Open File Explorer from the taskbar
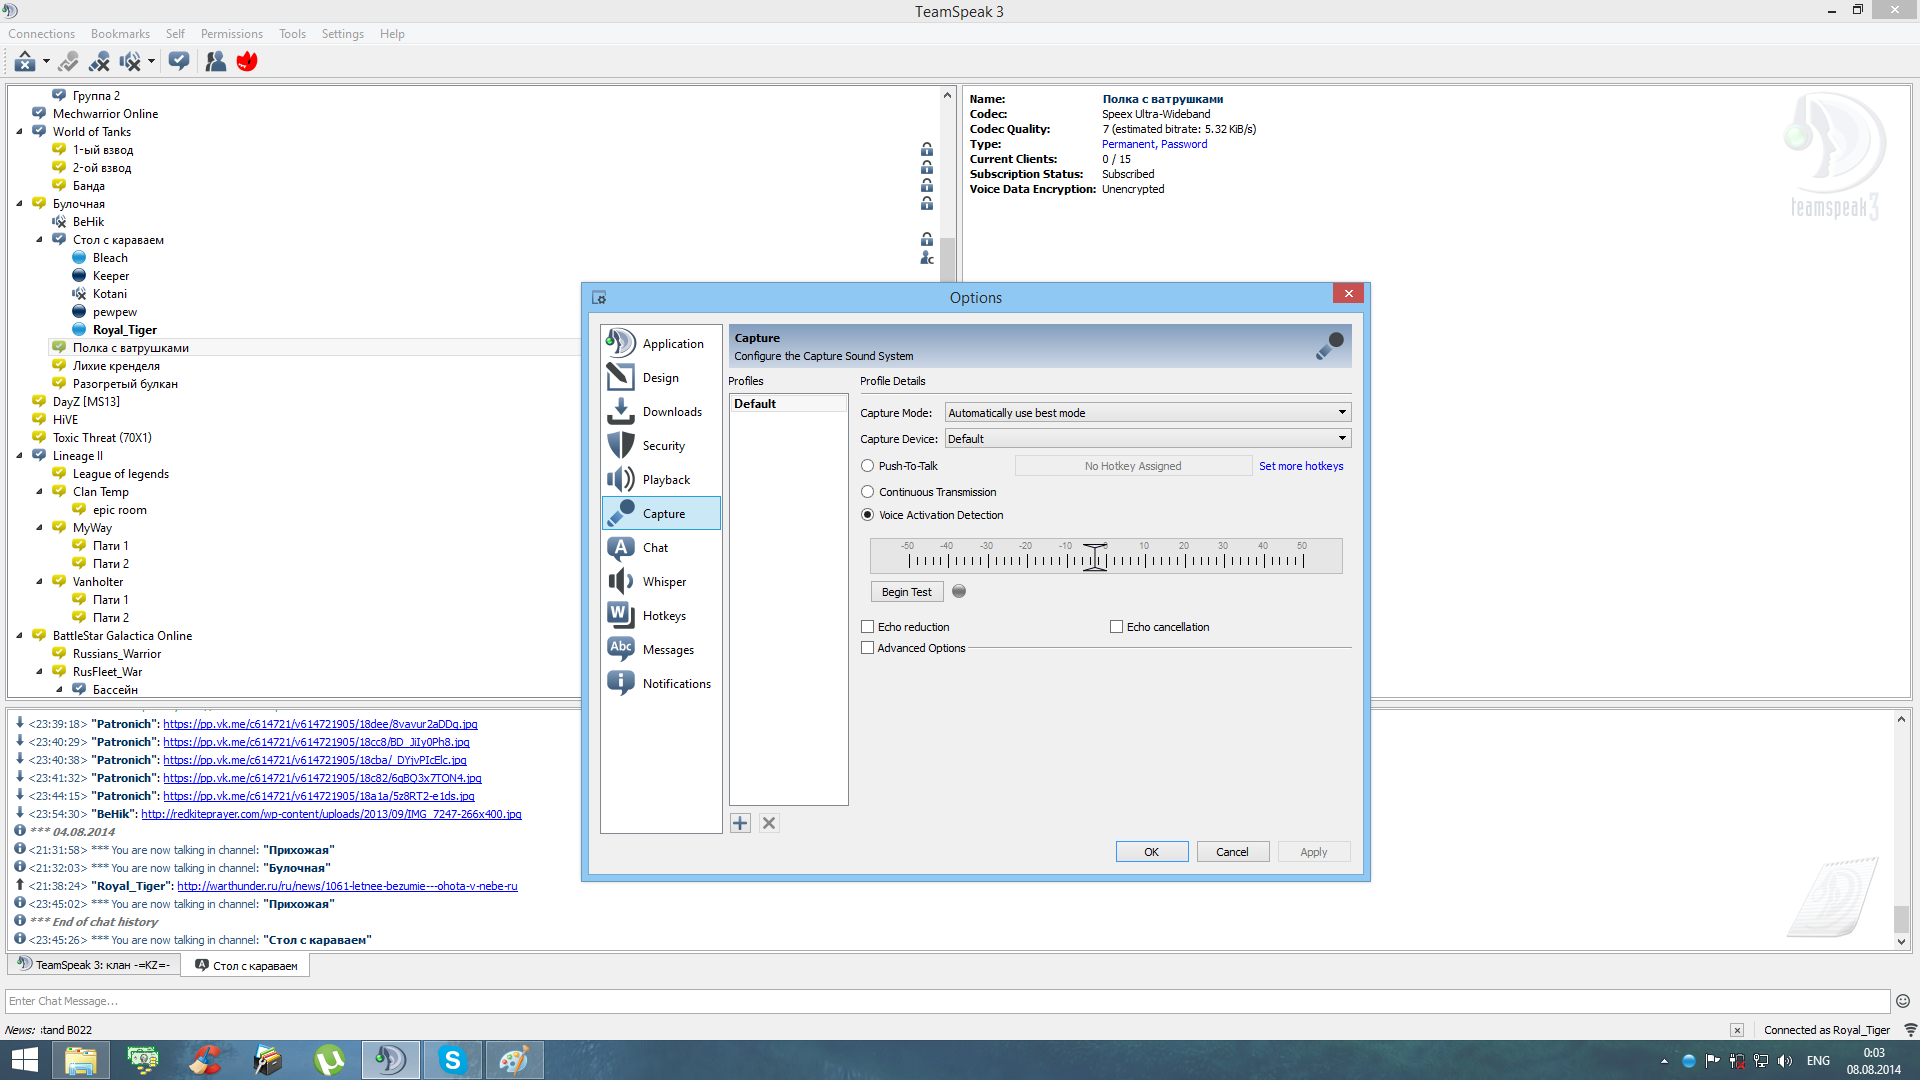1920x1080 pixels. tap(81, 1060)
